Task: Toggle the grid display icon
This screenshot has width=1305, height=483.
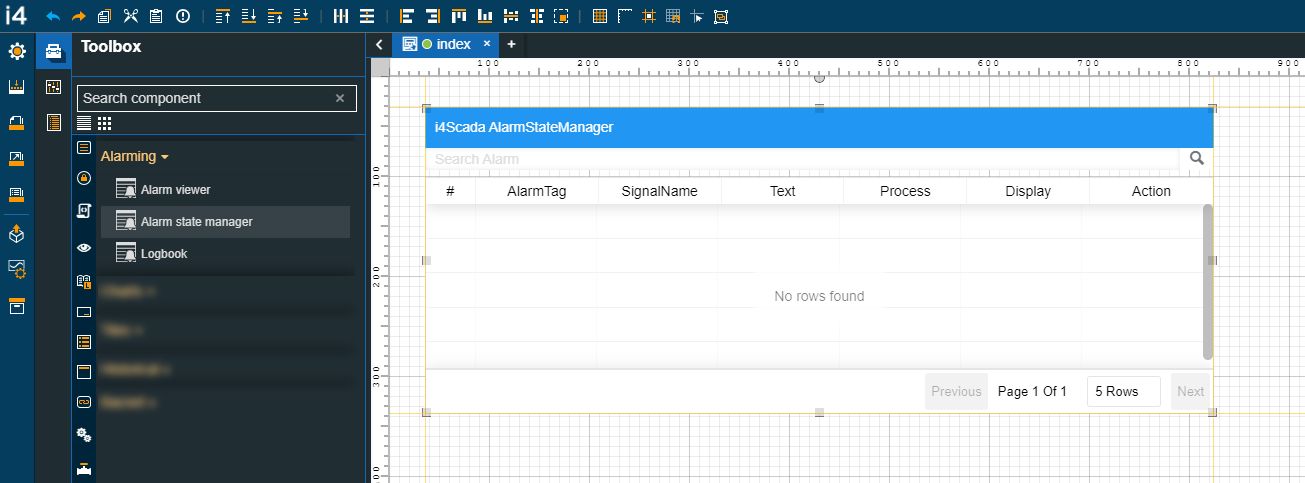Action: point(600,16)
